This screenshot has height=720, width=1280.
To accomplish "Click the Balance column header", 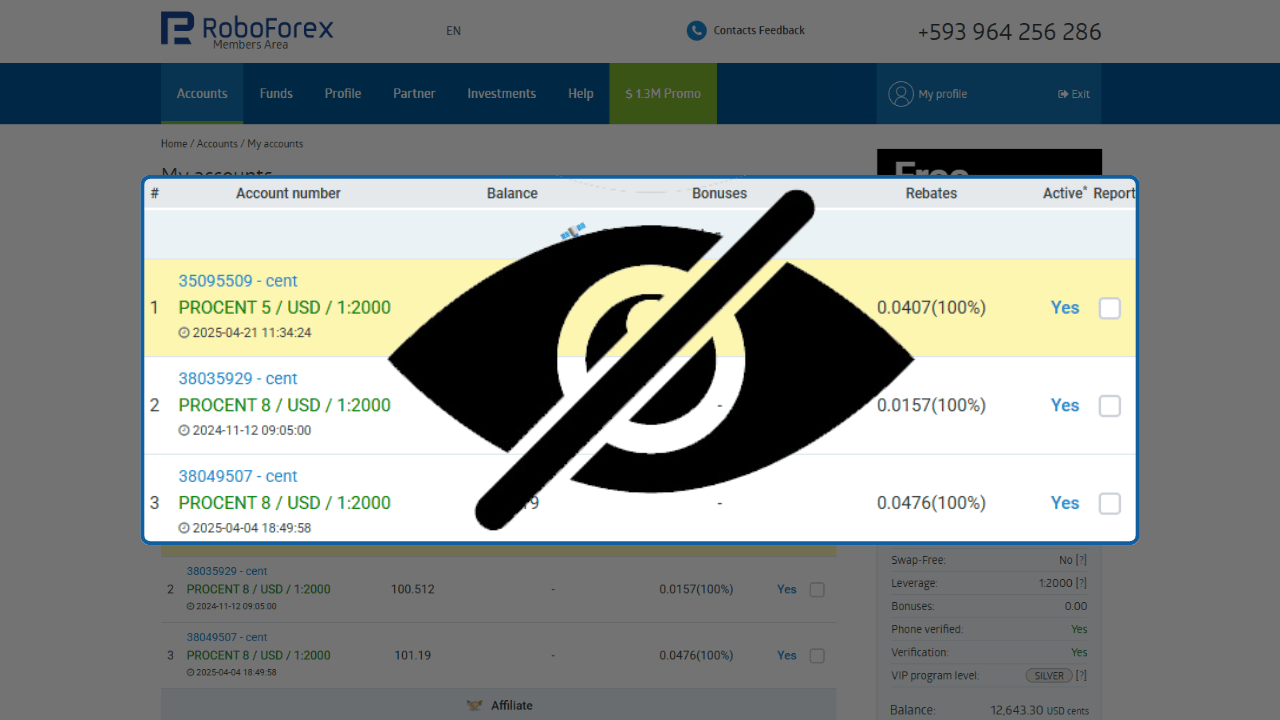I will pos(512,194).
